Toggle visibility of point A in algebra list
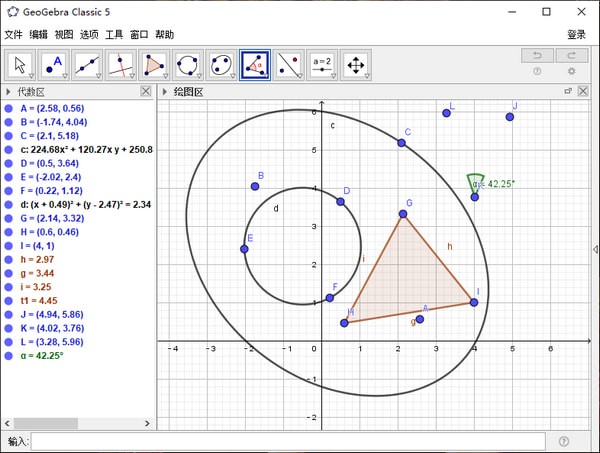Image resolution: width=600 pixels, height=453 pixels. coord(8,106)
